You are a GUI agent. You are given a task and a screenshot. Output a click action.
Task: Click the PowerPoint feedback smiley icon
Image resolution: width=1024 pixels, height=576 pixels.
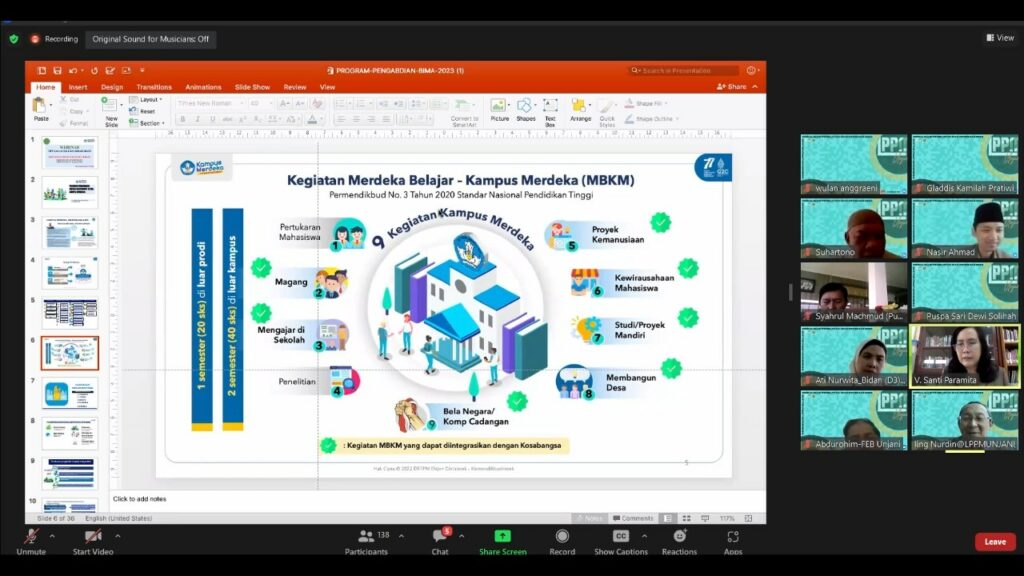(751, 71)
